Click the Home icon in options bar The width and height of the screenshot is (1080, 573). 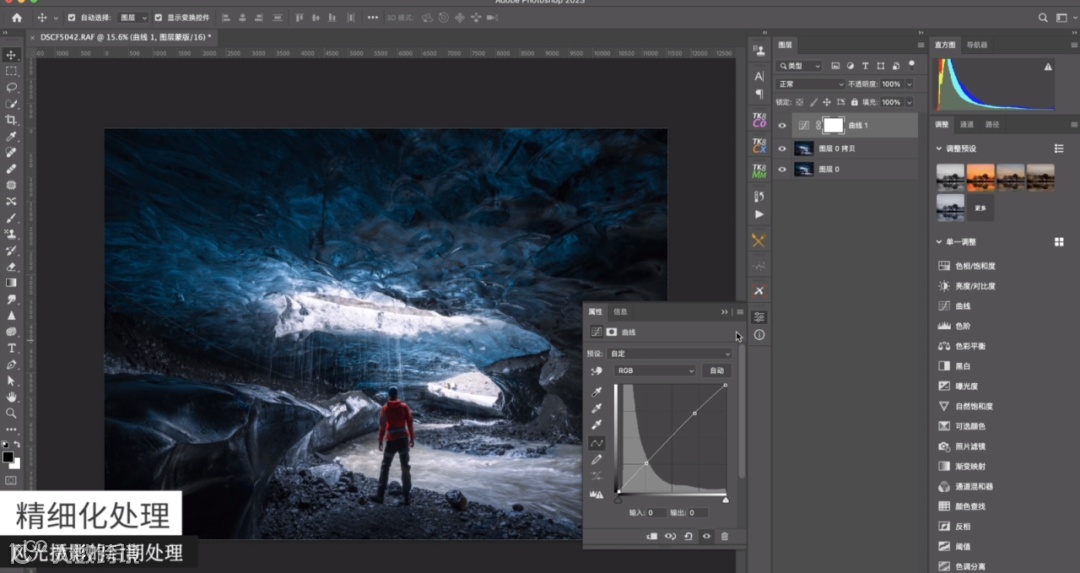16,18
